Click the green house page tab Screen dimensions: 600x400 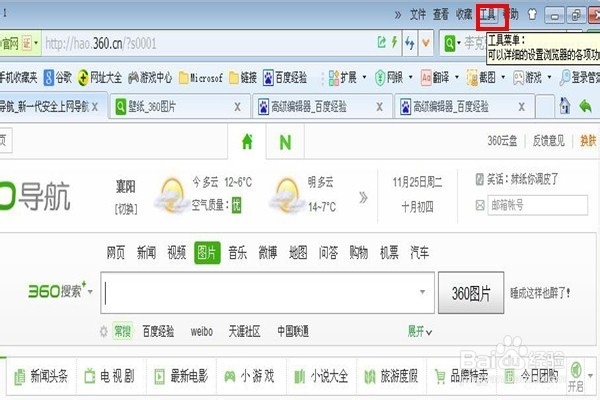tap(247, 142)
